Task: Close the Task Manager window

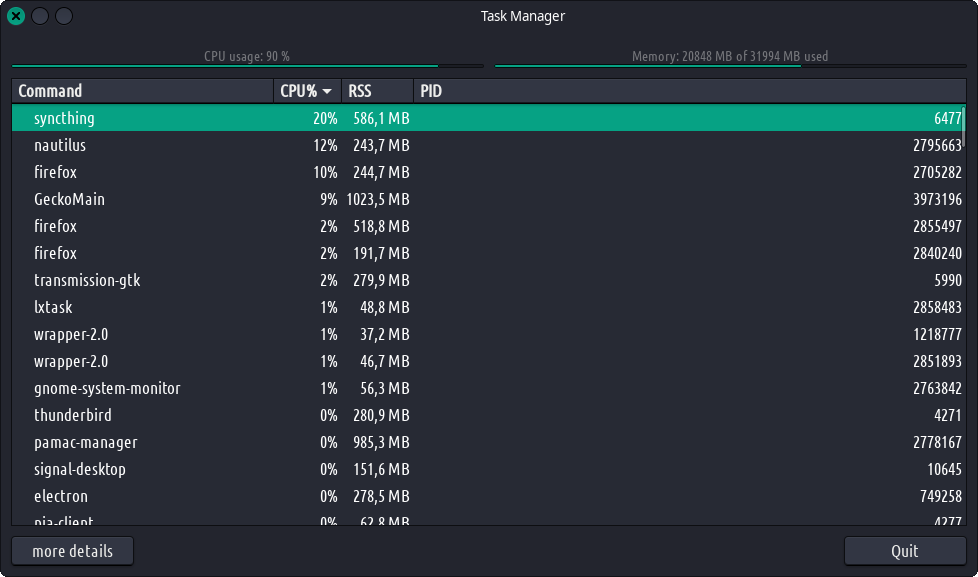Action: 16,16
